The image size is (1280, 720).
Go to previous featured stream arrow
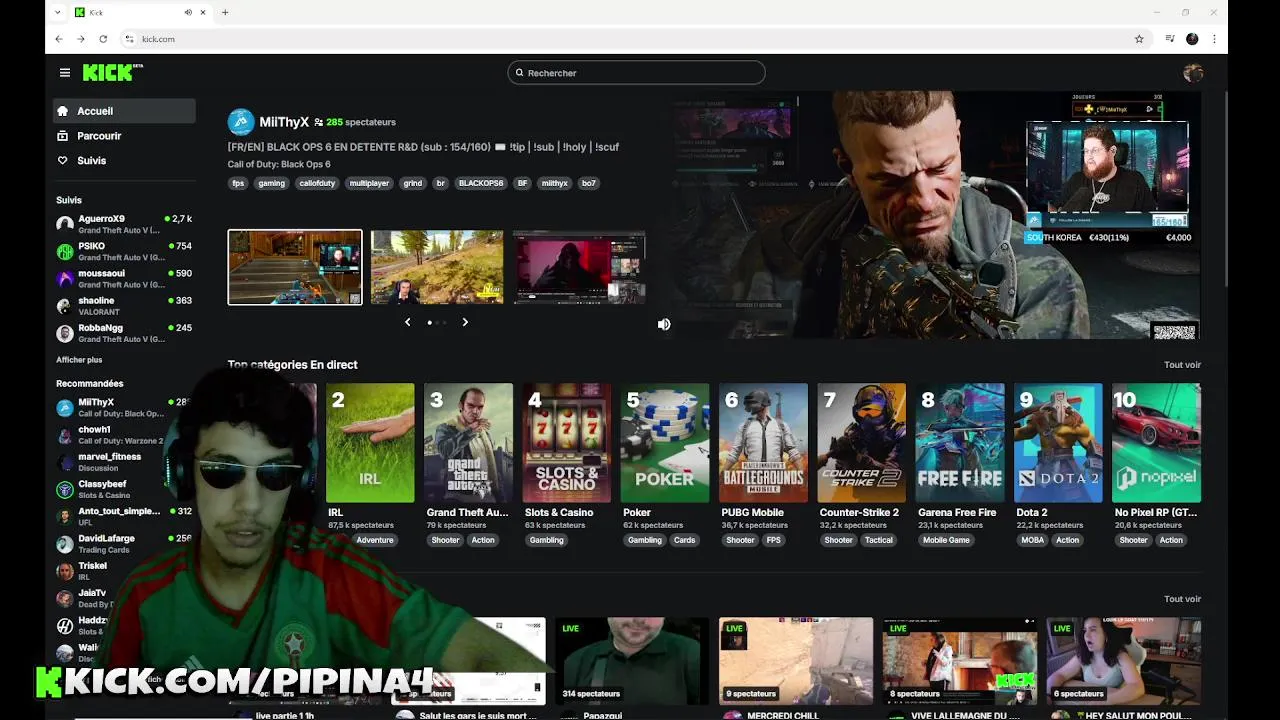pos(407,322)
